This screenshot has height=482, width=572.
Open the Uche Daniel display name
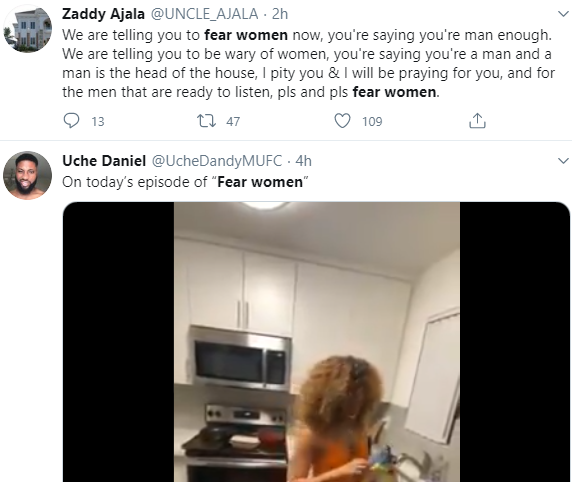point(104,161)
